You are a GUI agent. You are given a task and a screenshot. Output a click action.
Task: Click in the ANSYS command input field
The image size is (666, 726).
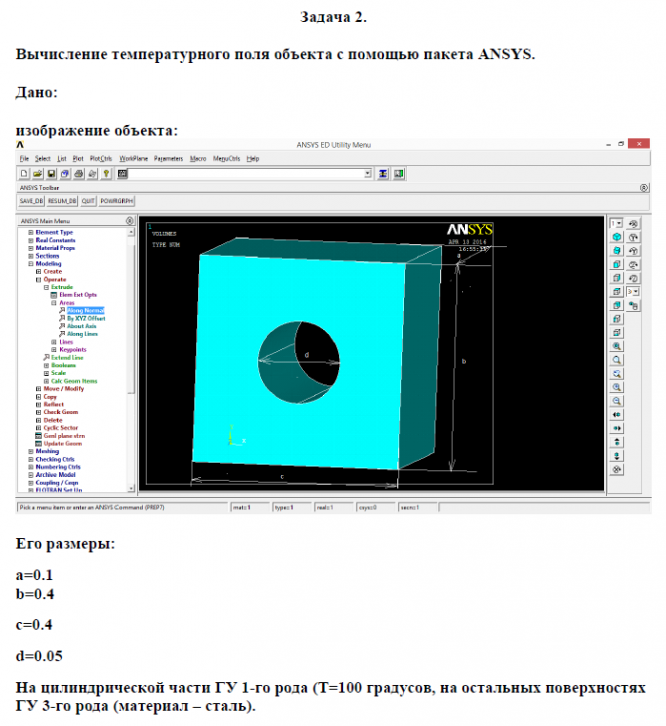click(x=246, y=174)
